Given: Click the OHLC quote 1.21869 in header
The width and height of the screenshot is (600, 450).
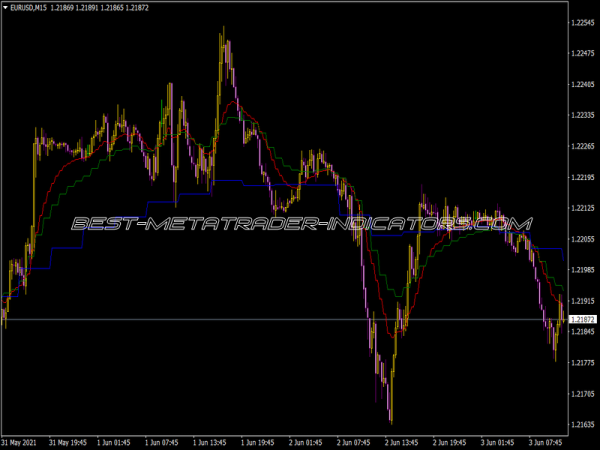Looking at the screenshot, I should pos(62,8).
